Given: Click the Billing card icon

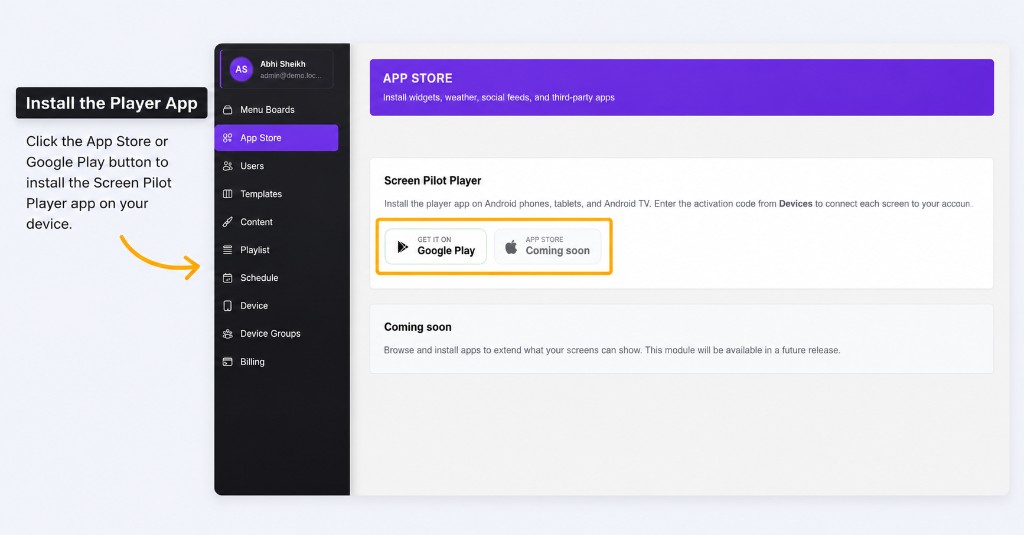Looking at the screenshot, I should pyautogui.click(x=227, y=362).
